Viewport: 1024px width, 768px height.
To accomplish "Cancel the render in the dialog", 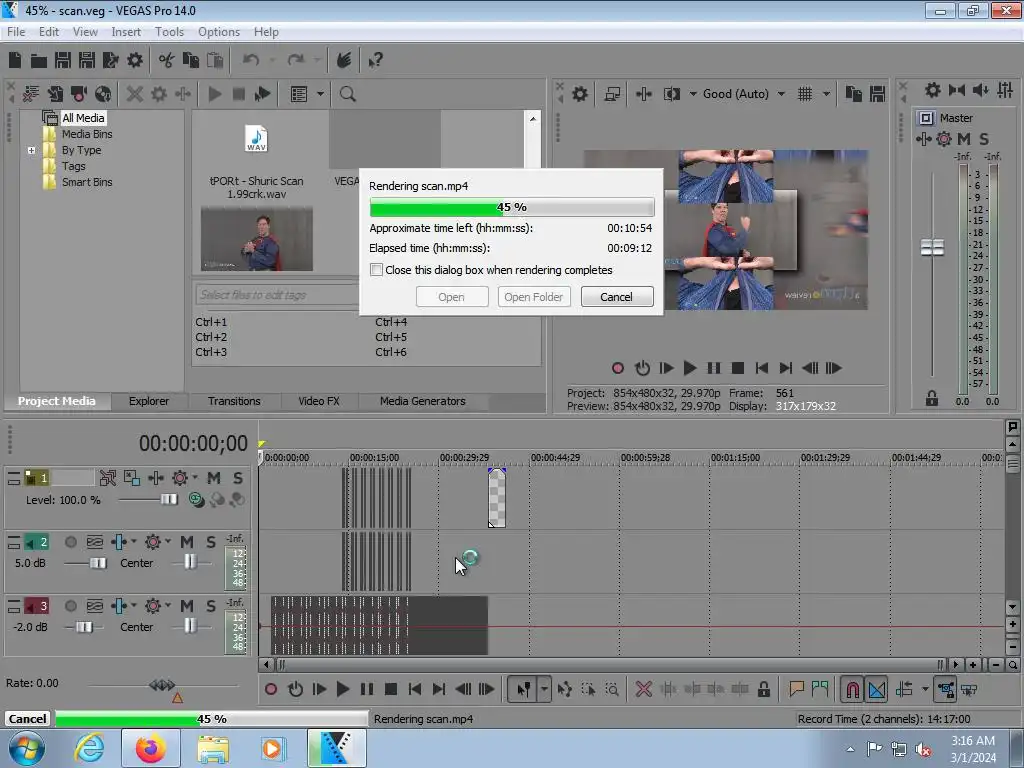I will [x=616, y=296].
